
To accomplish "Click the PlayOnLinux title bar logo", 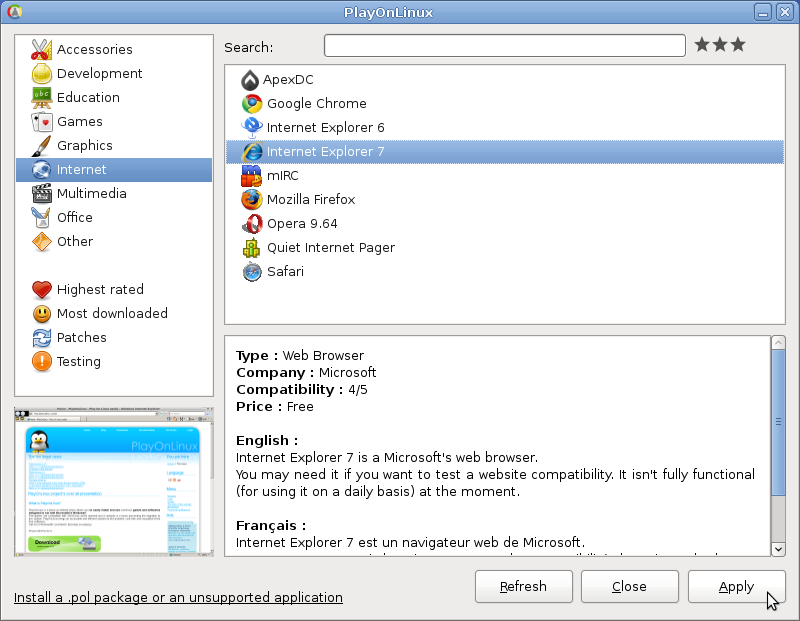I will pyautogui.click(x=15, y=11).
